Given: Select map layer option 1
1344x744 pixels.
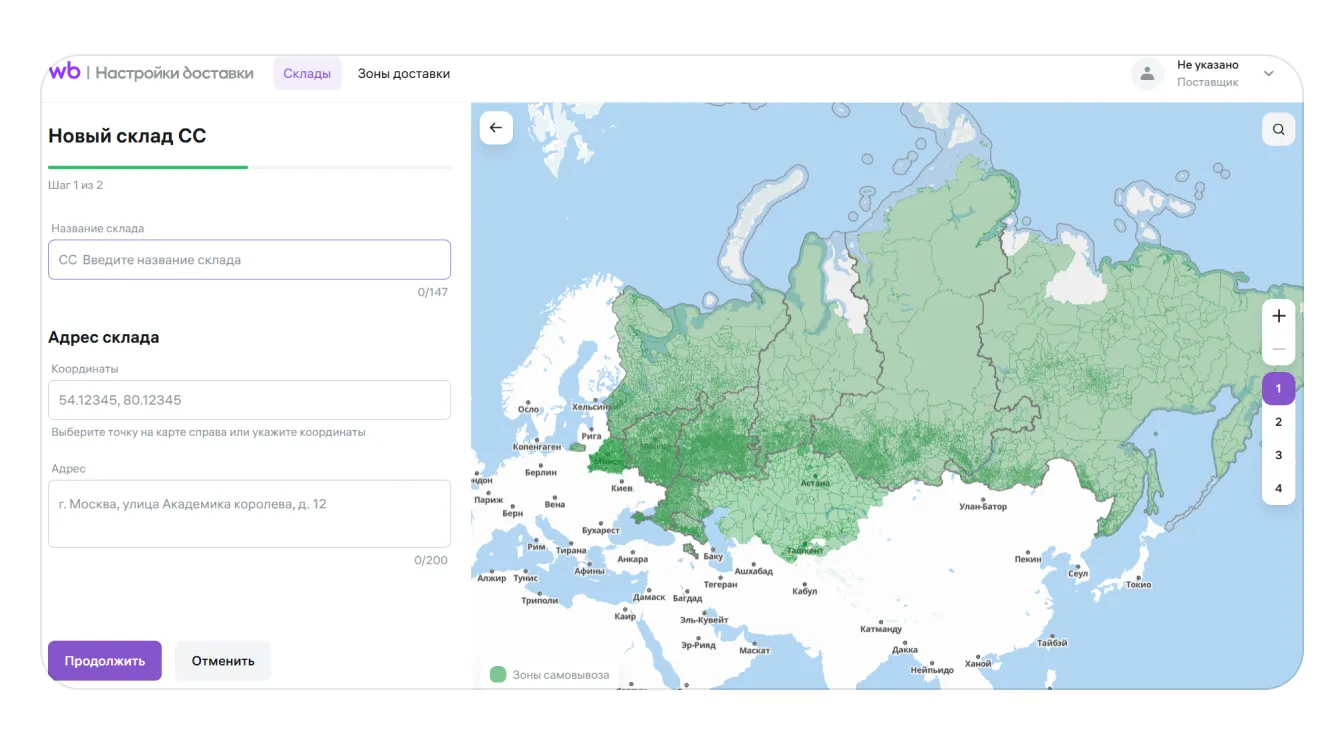Looking at the screenshot, I should coord(1278,389).
